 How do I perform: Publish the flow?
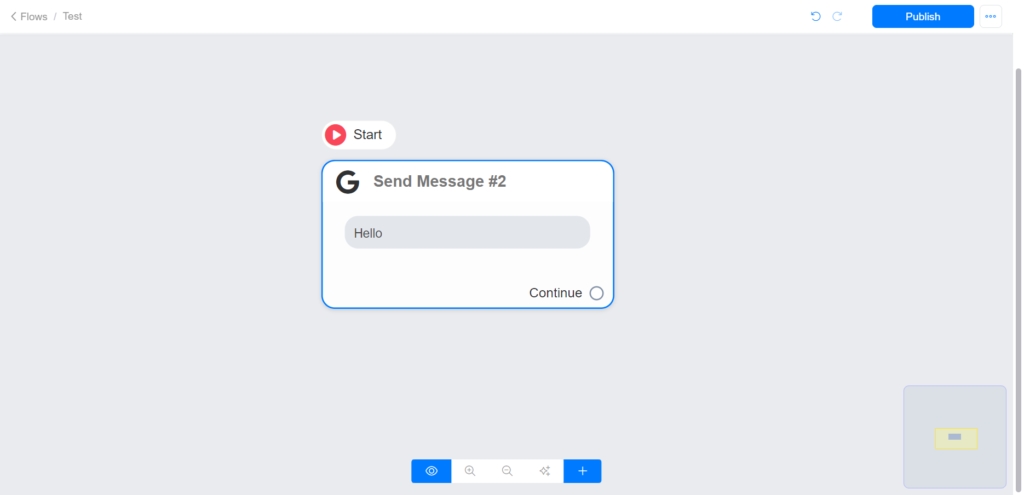[923, 16]
